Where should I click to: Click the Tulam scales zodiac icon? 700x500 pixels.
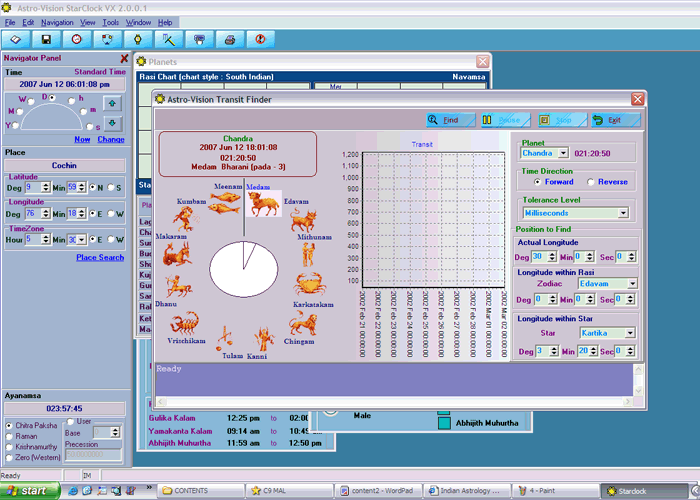[x=224, y=338]
